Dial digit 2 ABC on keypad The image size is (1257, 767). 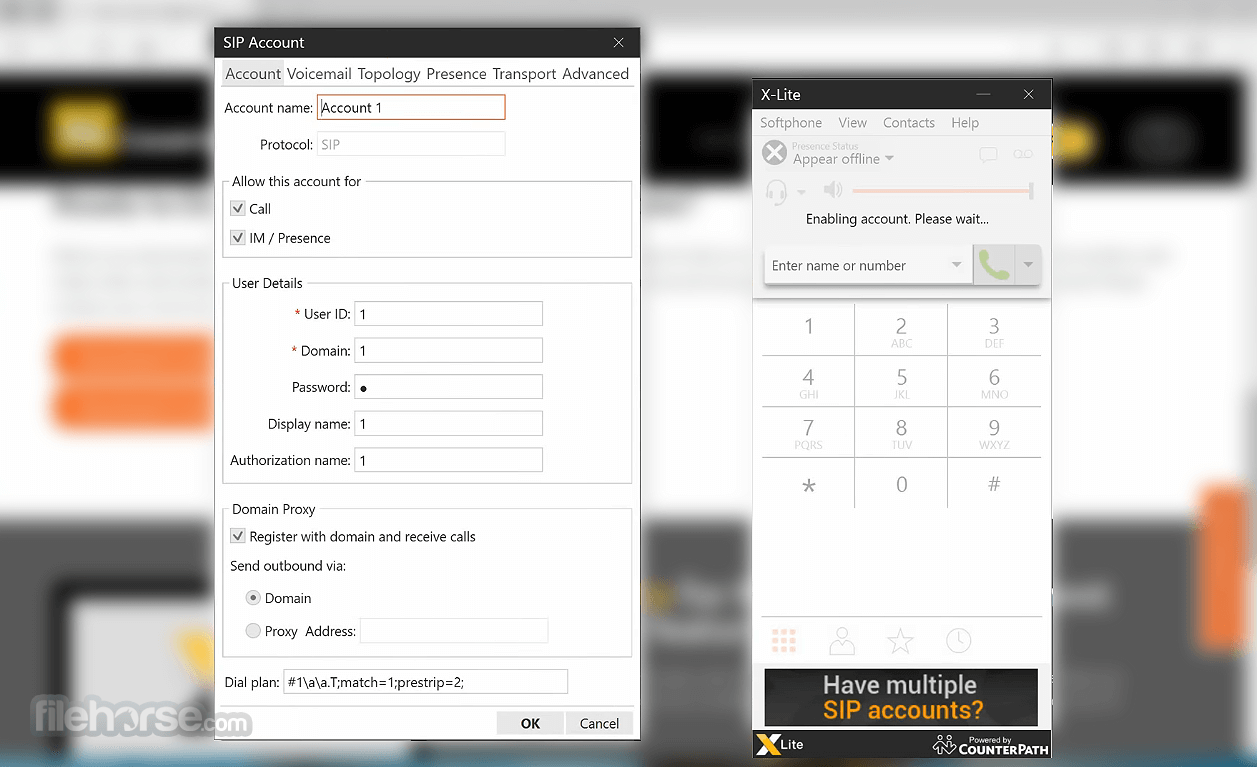(901, 330)
